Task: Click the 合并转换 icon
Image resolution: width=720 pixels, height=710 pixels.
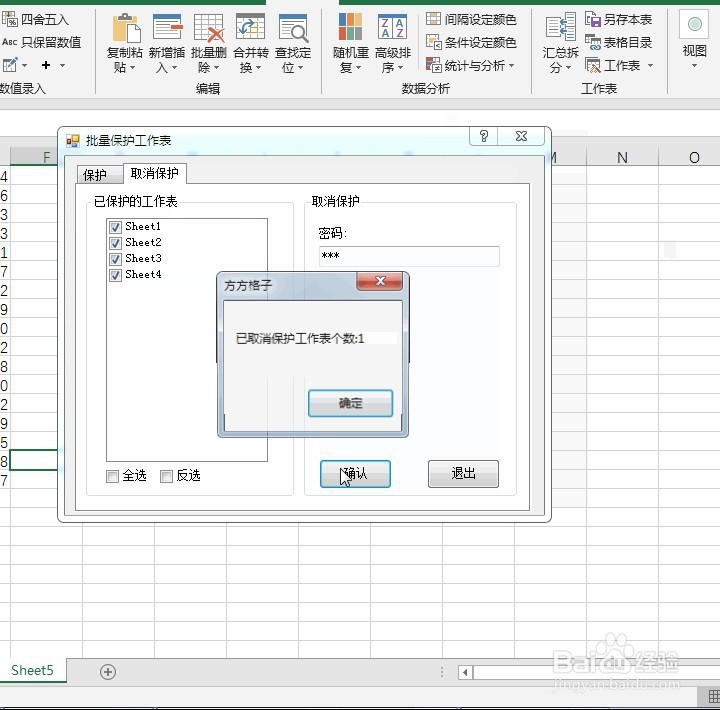Action: [x=251, y=28]
